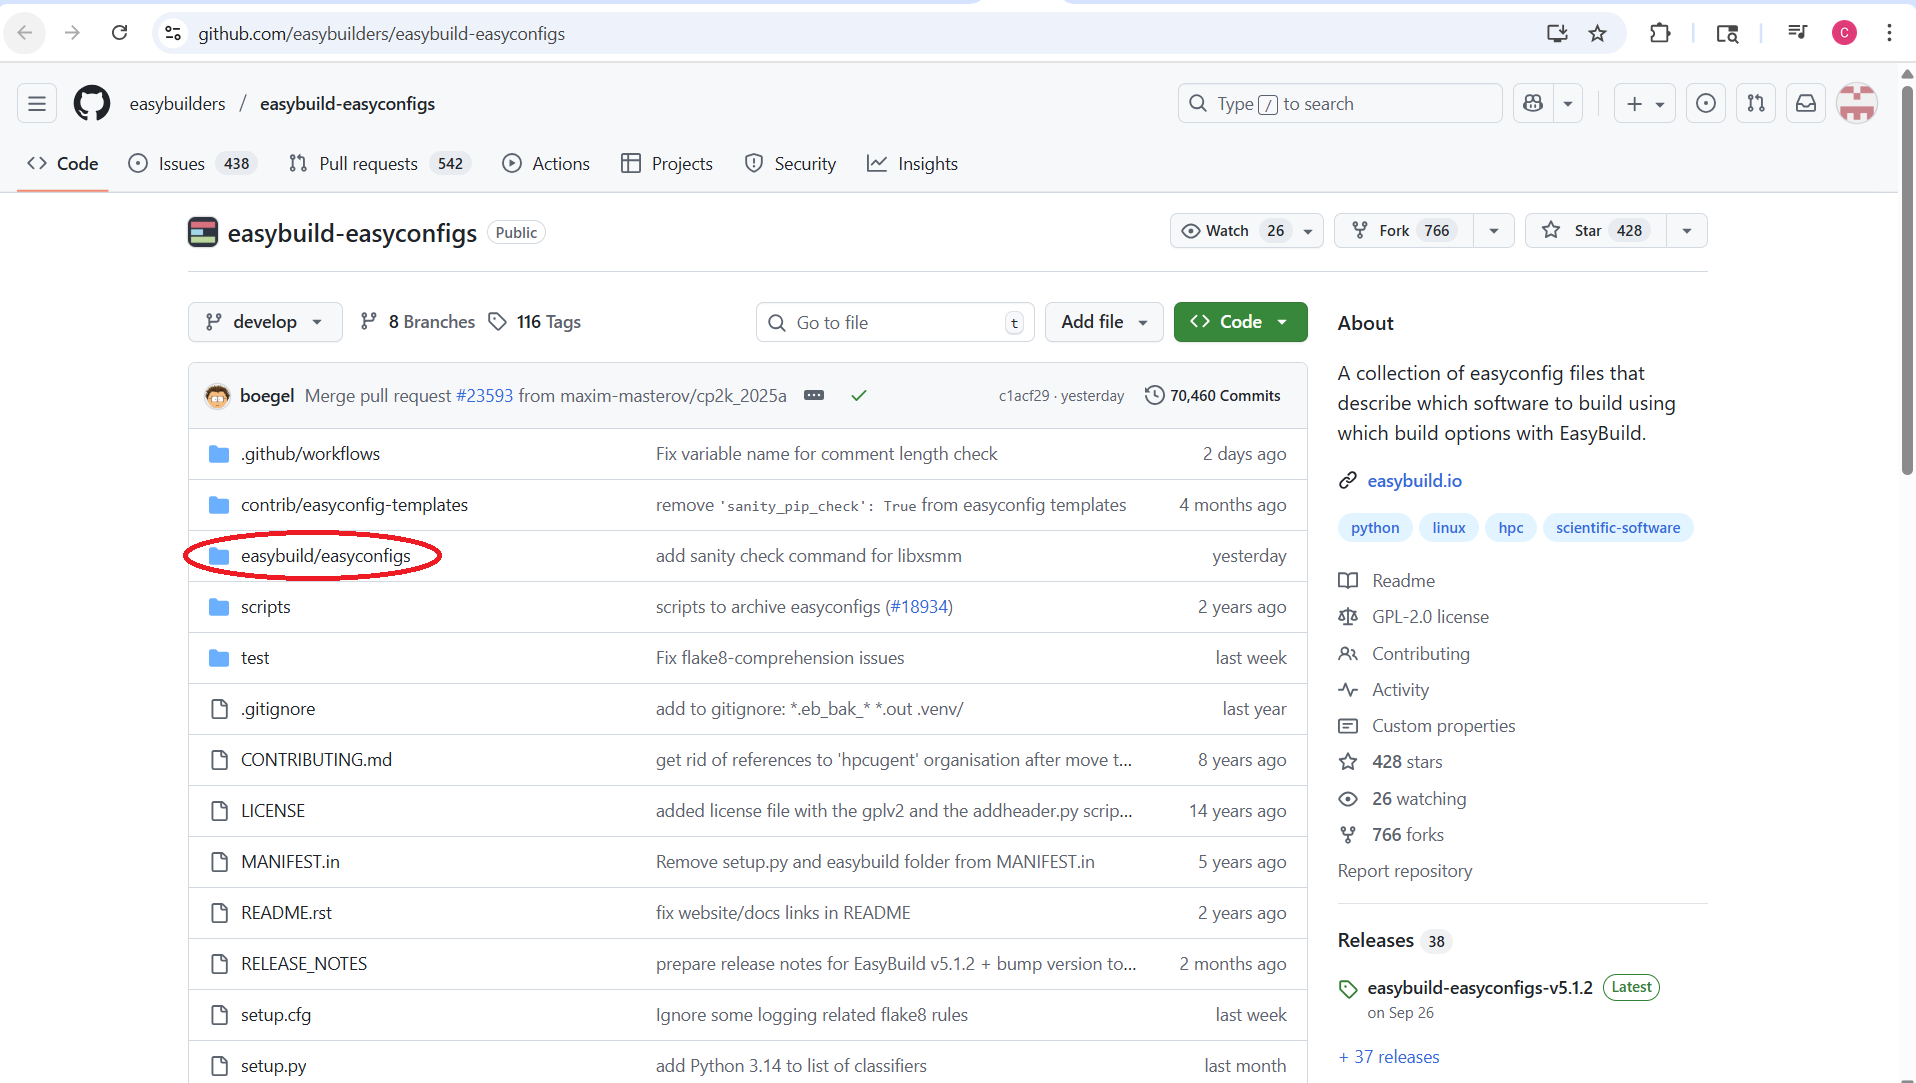Open the GitHub home via the octocat logo
This screenshot has height=1083, width=1916.
(x=91, y=103)
